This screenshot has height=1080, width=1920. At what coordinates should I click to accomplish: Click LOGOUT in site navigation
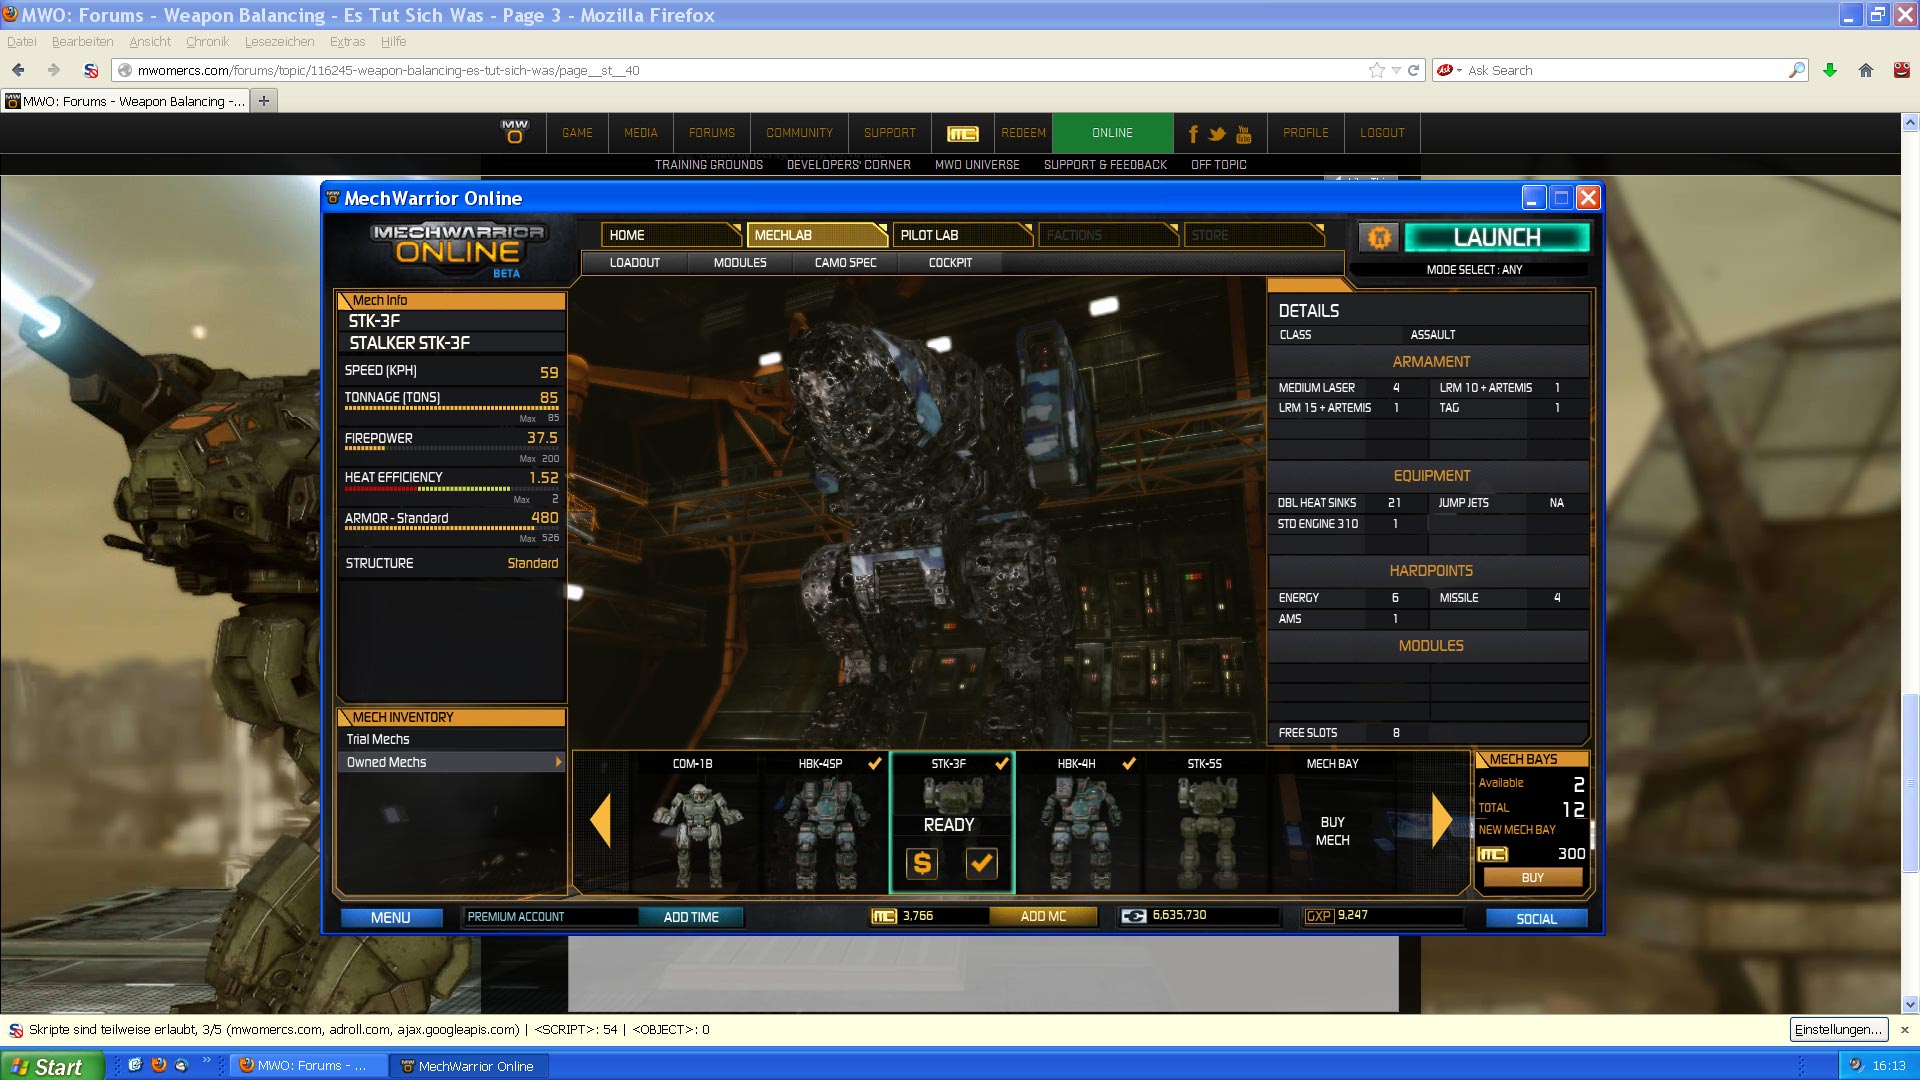1382,133
